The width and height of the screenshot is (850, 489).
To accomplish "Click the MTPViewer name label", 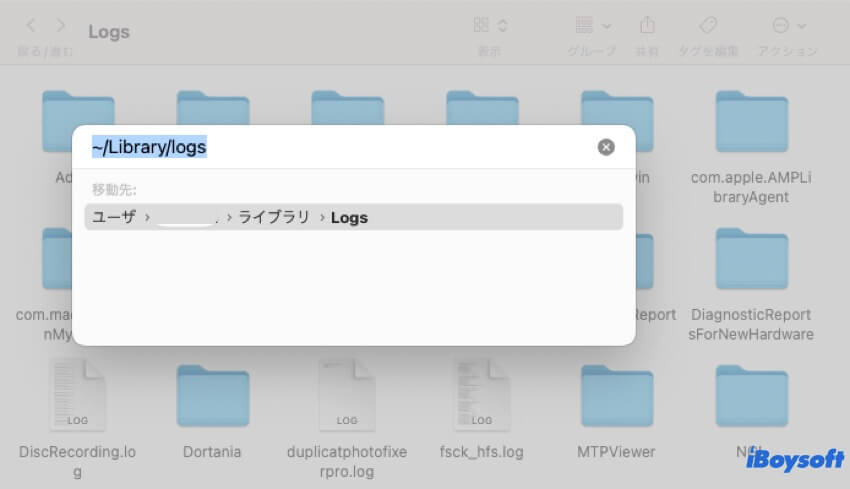I will pos(616,452).
